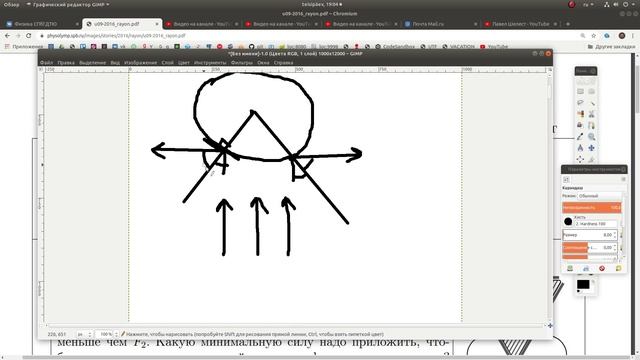This screenshot has width=640, height=360.
Task: Open canvas menu button at ruler corner
Action: [41, 69]
